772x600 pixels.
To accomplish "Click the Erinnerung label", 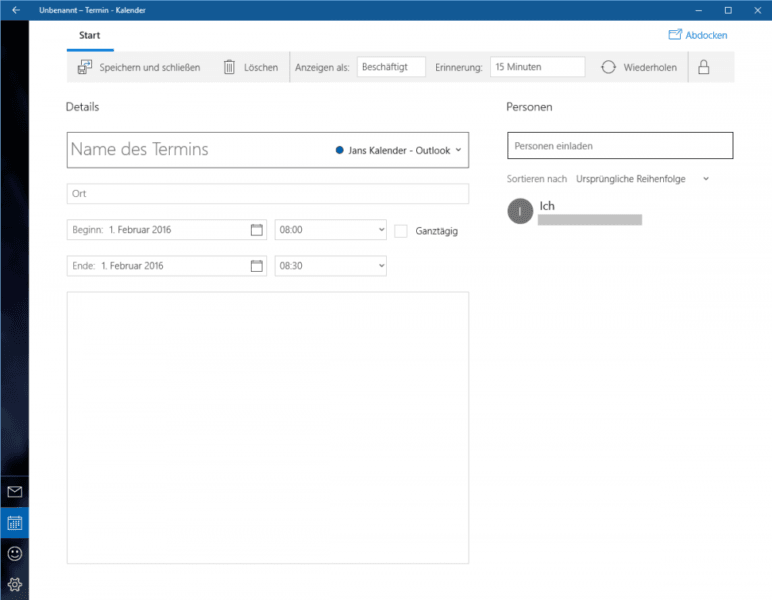I will [458, 67].
